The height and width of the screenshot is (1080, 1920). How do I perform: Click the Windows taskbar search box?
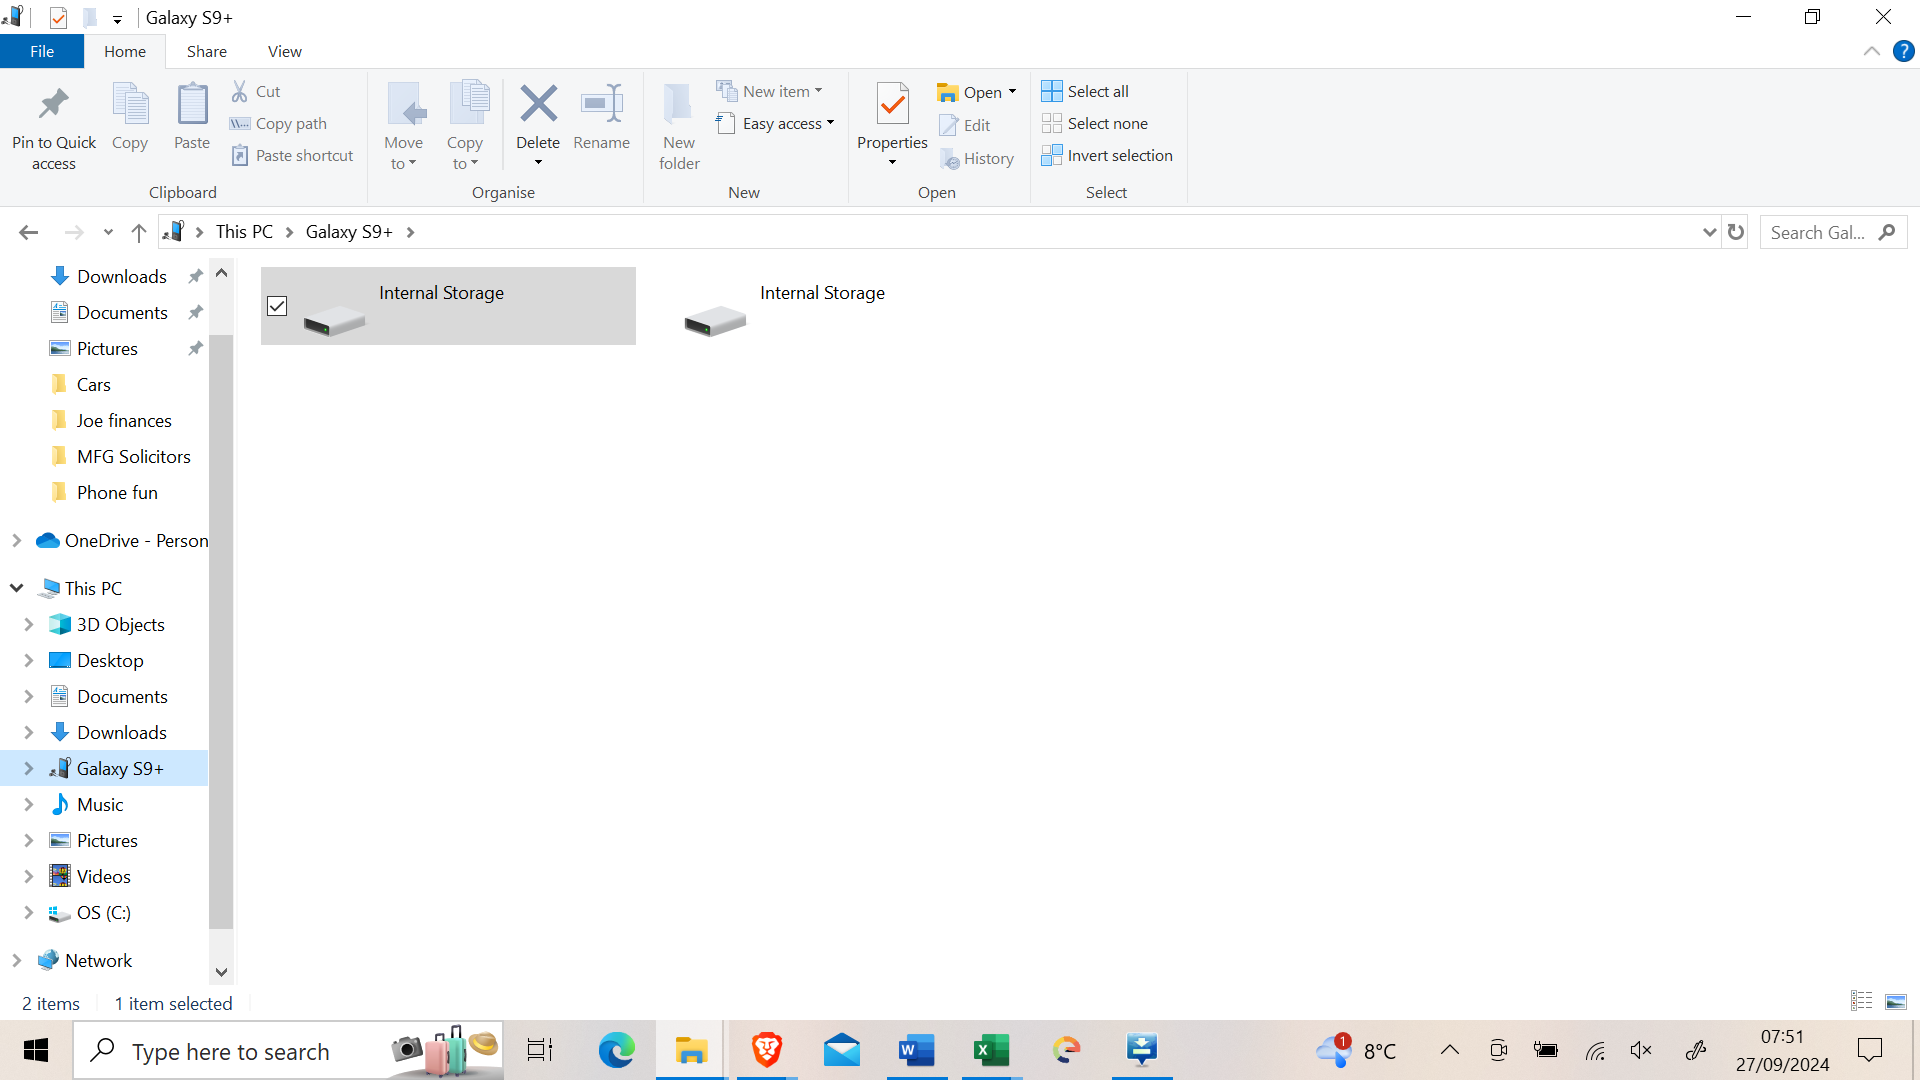(x=289, y=1050)
